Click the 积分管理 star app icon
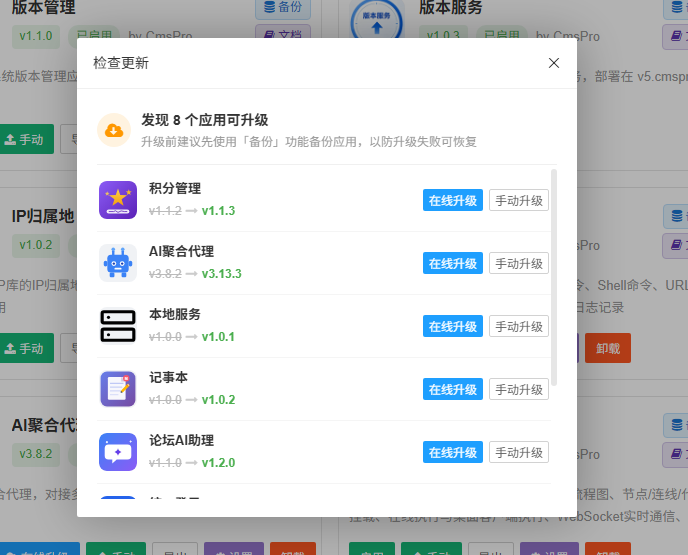The width and height of the screenshot is (688, 555). [118, 200]
